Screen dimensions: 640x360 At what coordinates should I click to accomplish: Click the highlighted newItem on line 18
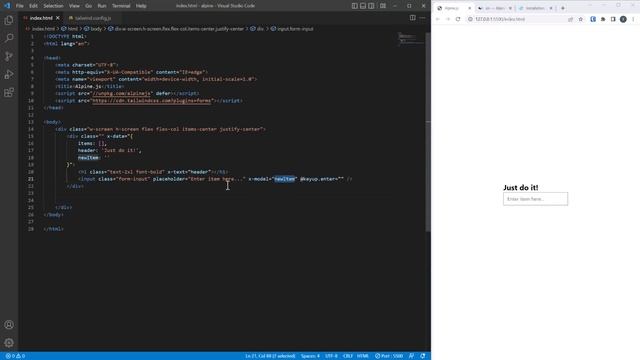(x=88, y=158)
